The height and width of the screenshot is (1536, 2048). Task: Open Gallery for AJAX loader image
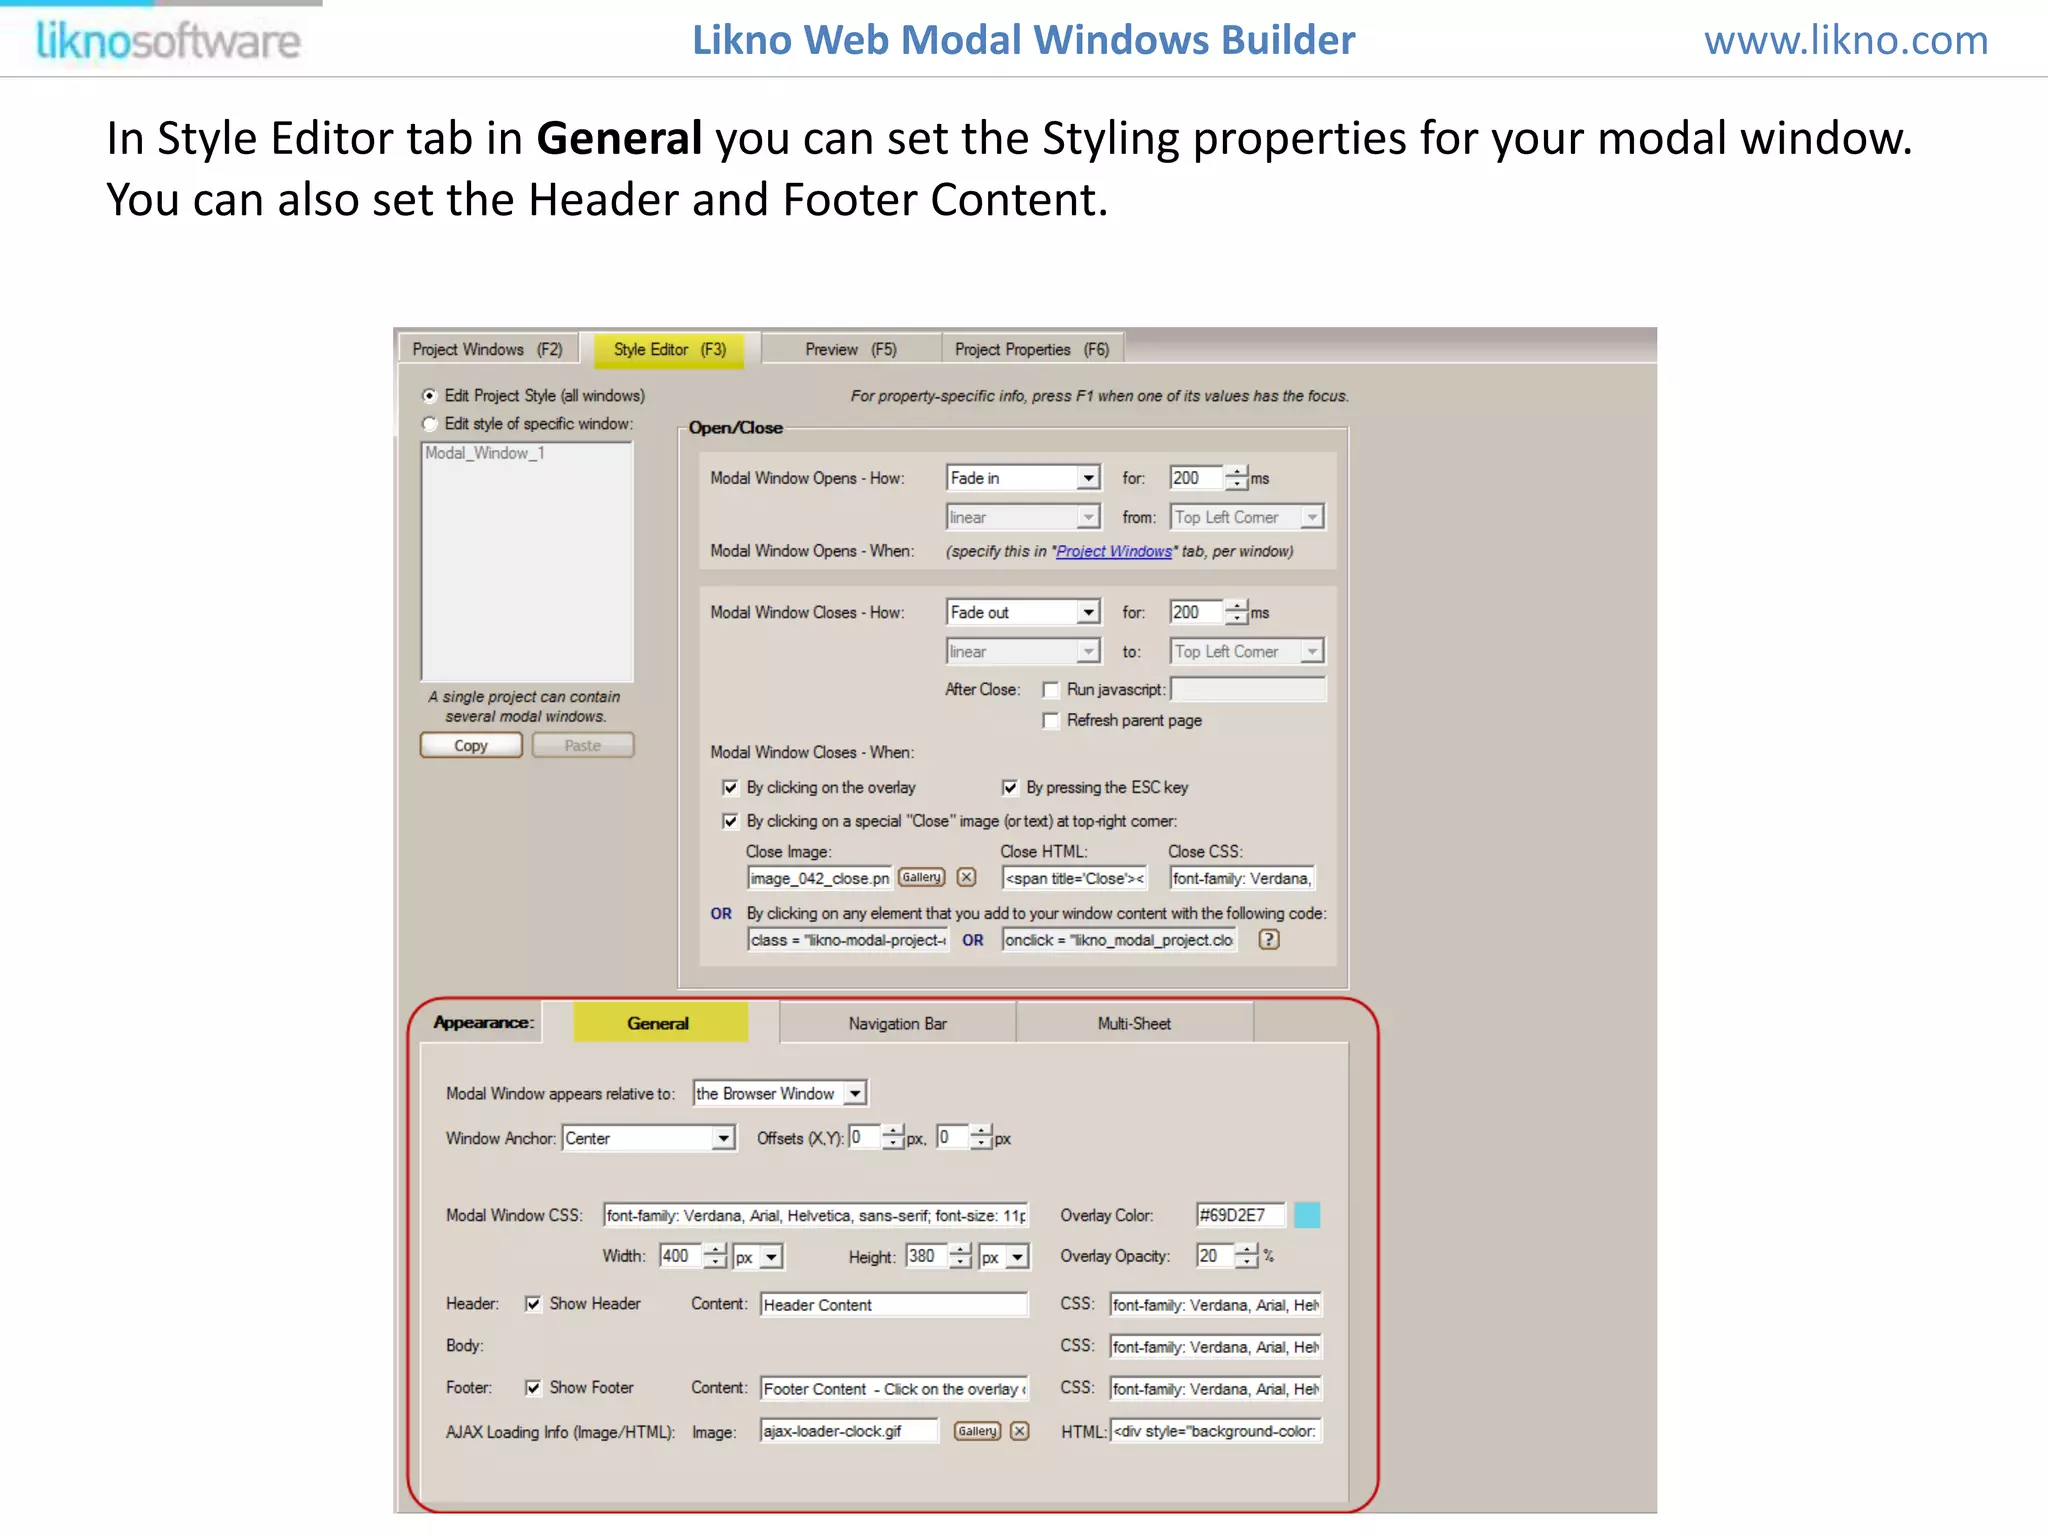point(977,1431)
